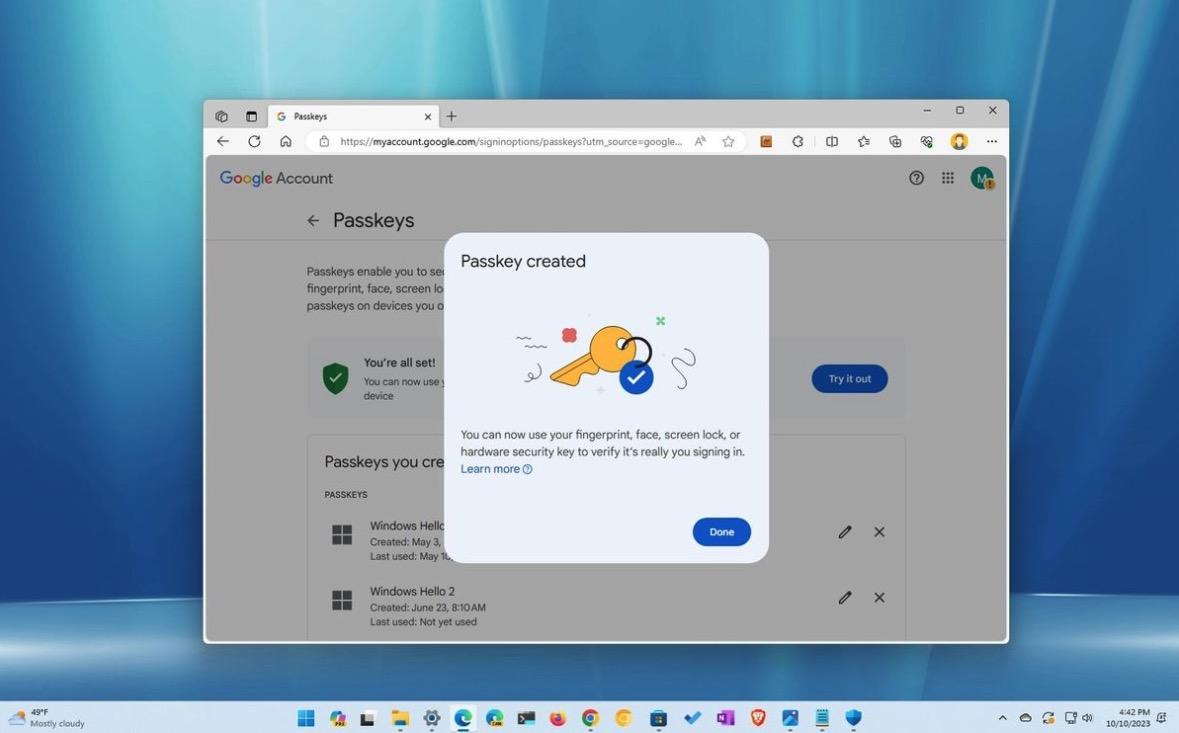This screenshot has width=1179, height=733.
Task: Open the weather widget on taskbar
Action: click(x=47, y=718)
